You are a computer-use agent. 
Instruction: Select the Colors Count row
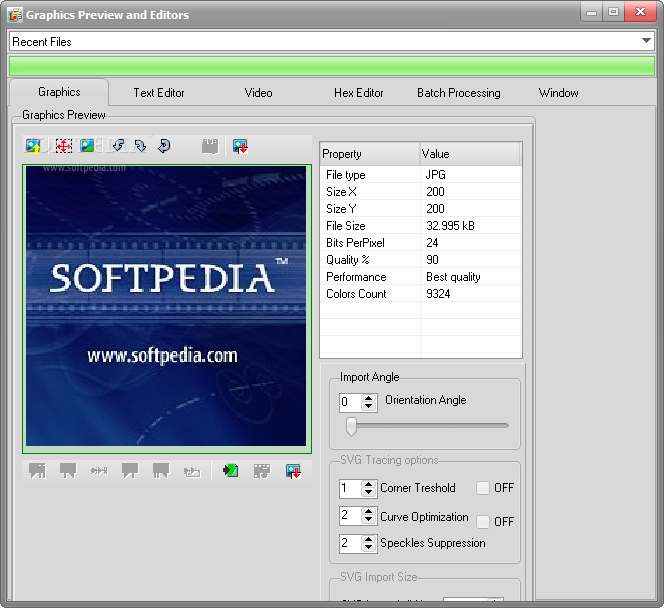[x=421, y=293]
